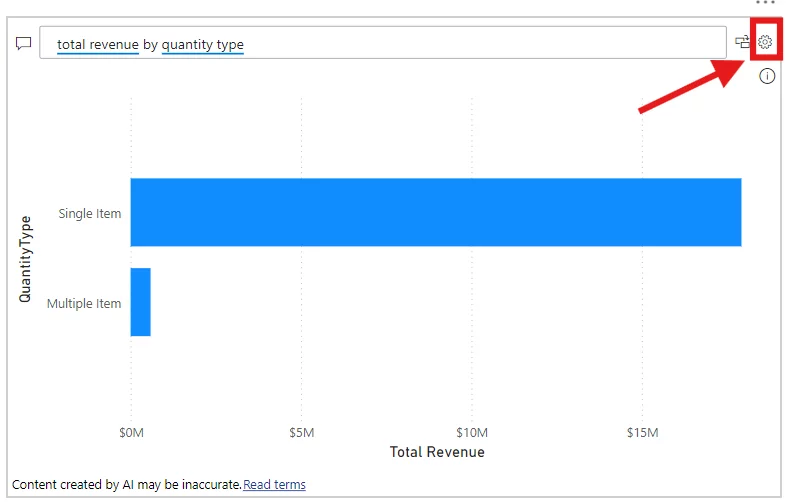Click inside the Q&A question box
The height and width of the screenshot is (502, 787).
click(x=480, y=44)
